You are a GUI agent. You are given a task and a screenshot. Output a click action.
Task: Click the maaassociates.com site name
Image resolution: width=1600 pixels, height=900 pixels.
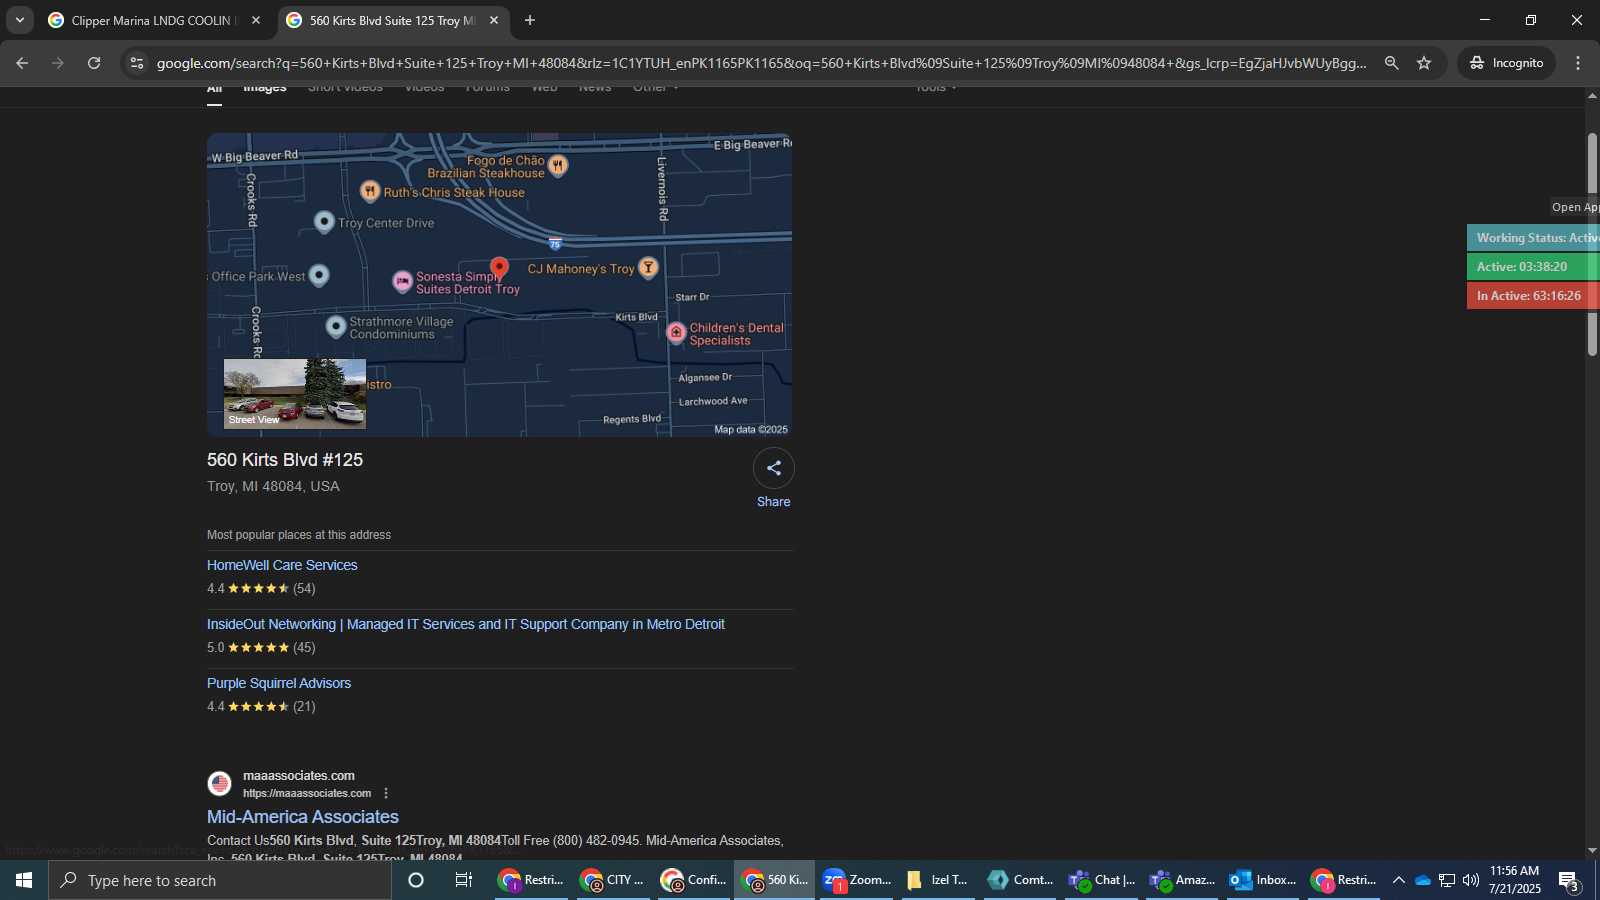298,775
